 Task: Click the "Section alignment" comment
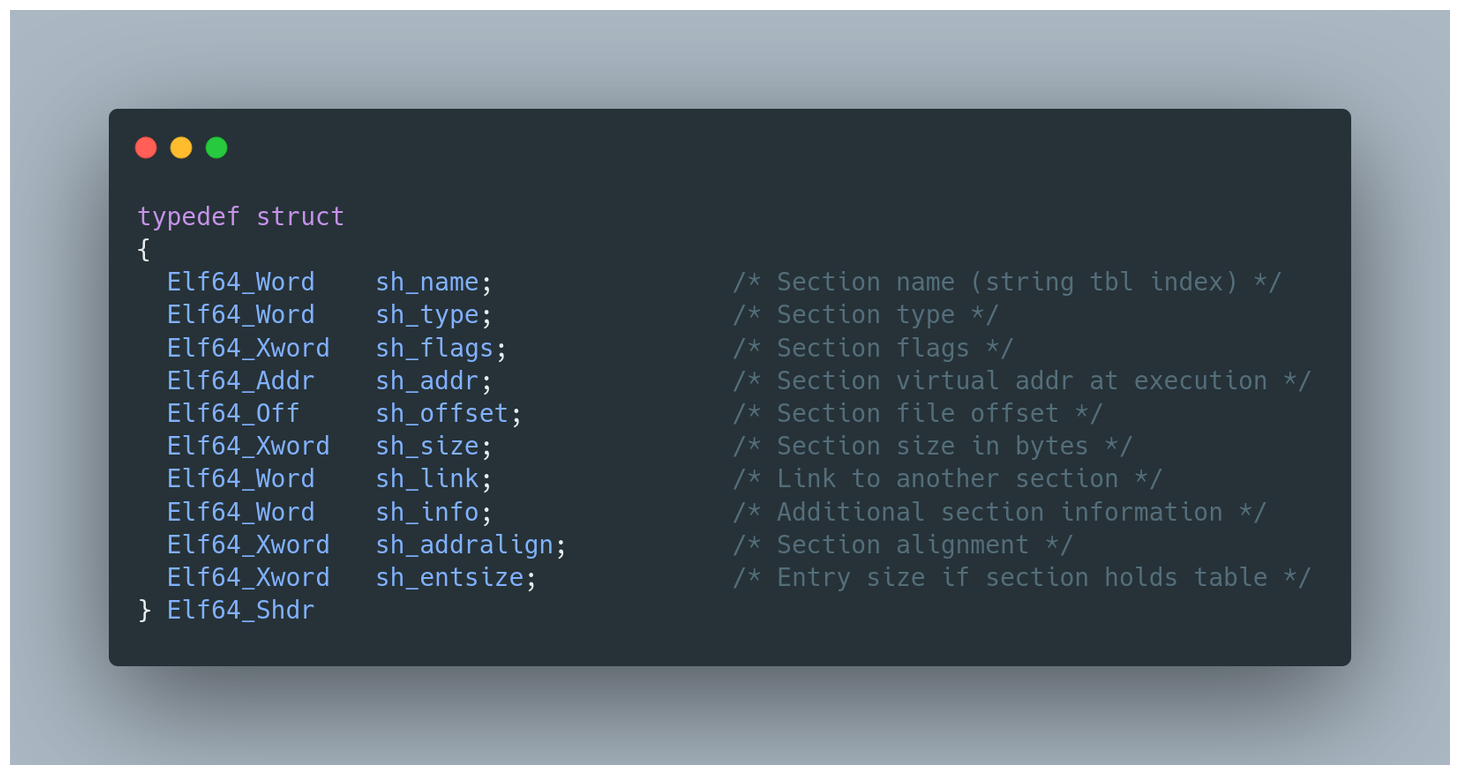(902, 545)
